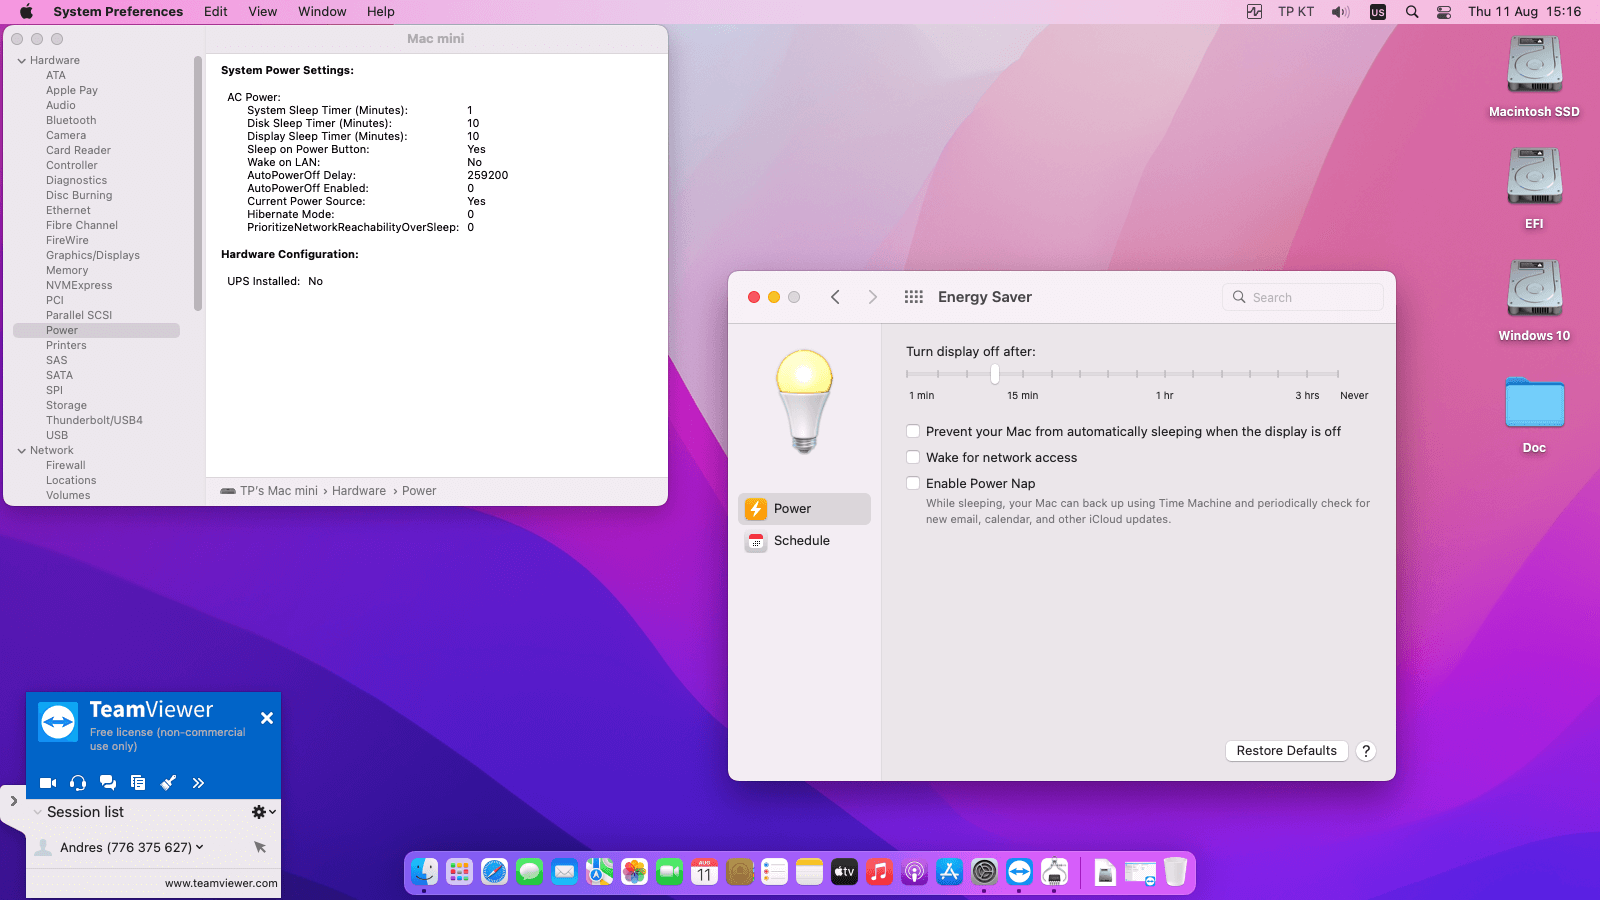Screen dimensions: 1600x900
Task: Launch Safari from the Dock
Action: click(494, 872)
